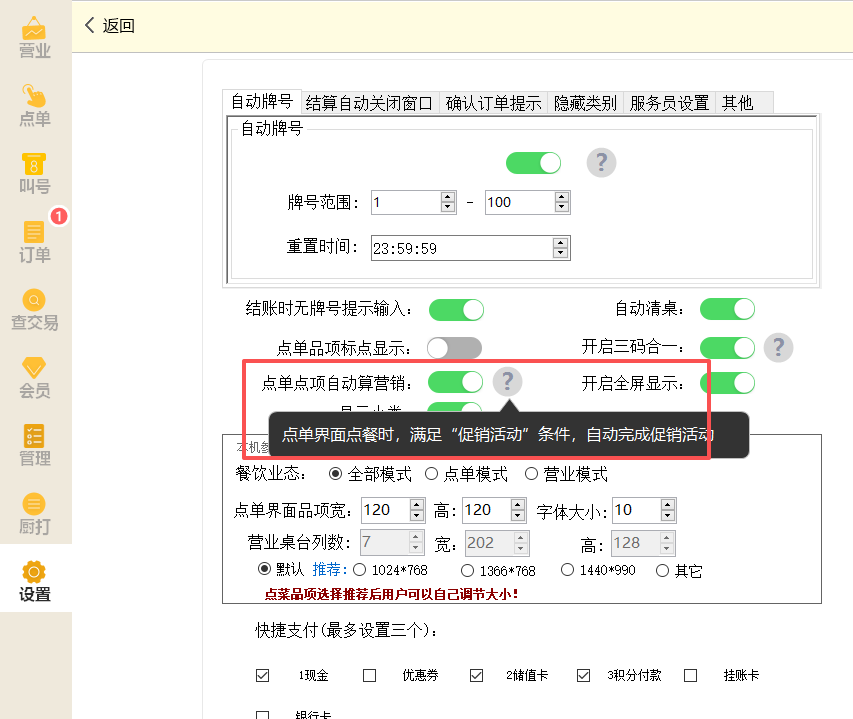853x719 pixels.
Task: Open the 营业 sidebar section
Action: coord(35,37)
